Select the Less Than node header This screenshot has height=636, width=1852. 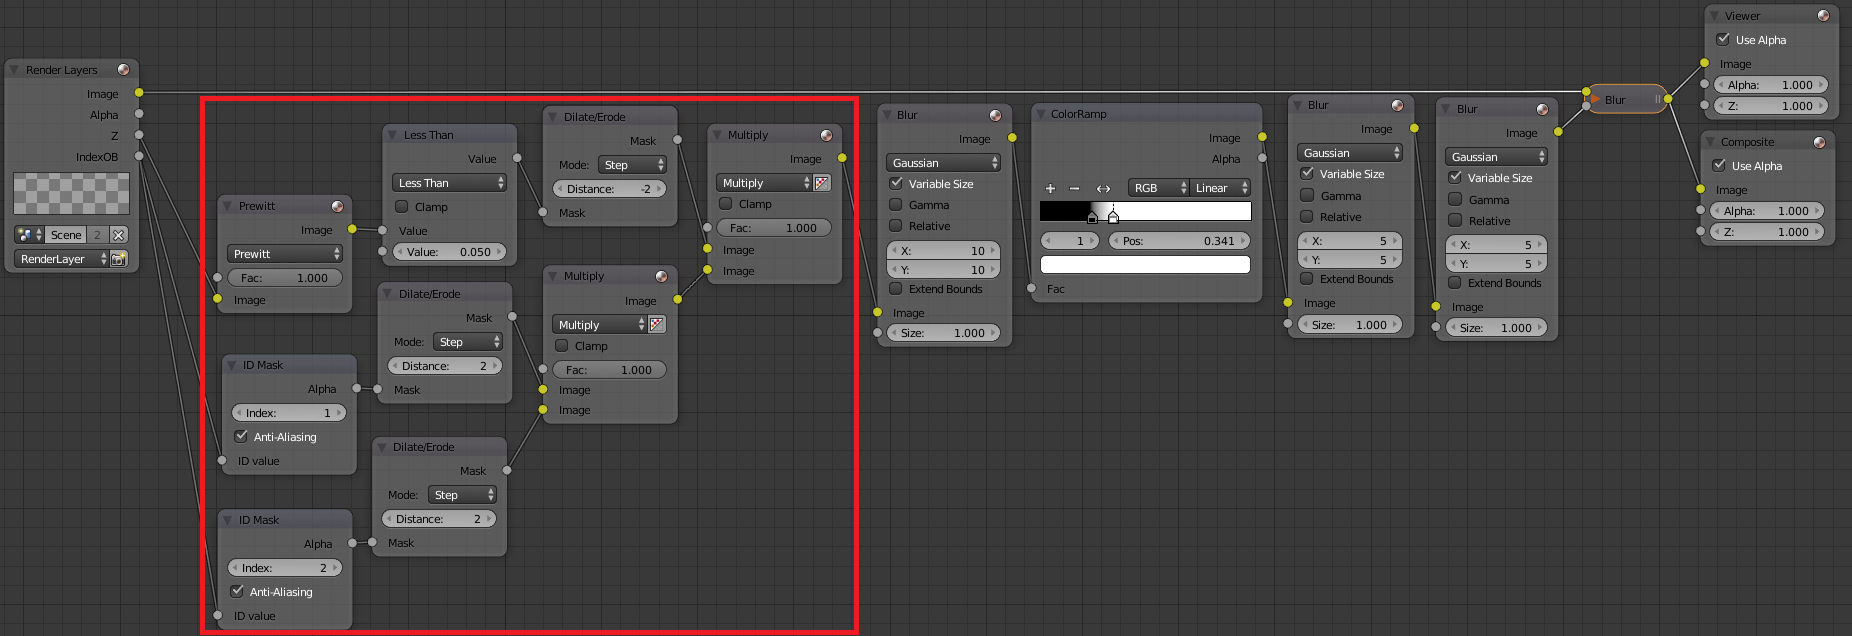pyautogui.click(x=450, y=135)
